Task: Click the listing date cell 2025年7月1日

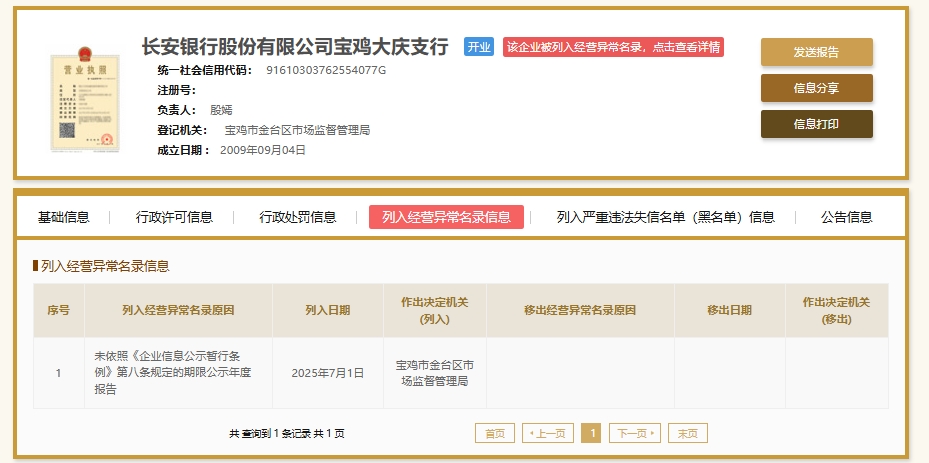Action: click(x=328, y=373)
